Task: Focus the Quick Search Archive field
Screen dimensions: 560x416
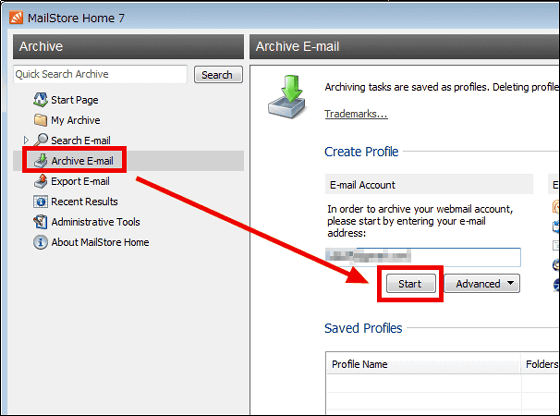Action: pyautogui.click(x=100, y=74)
